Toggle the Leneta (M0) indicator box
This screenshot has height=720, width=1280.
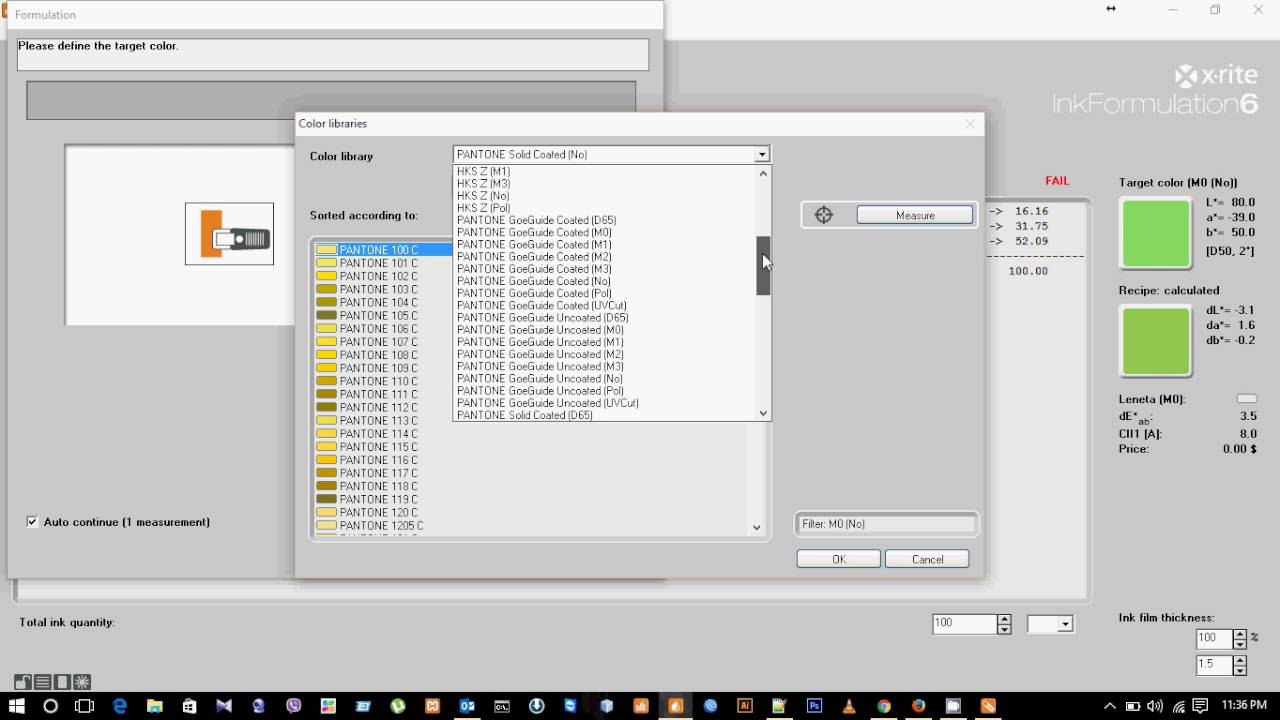coord(1247,399)
